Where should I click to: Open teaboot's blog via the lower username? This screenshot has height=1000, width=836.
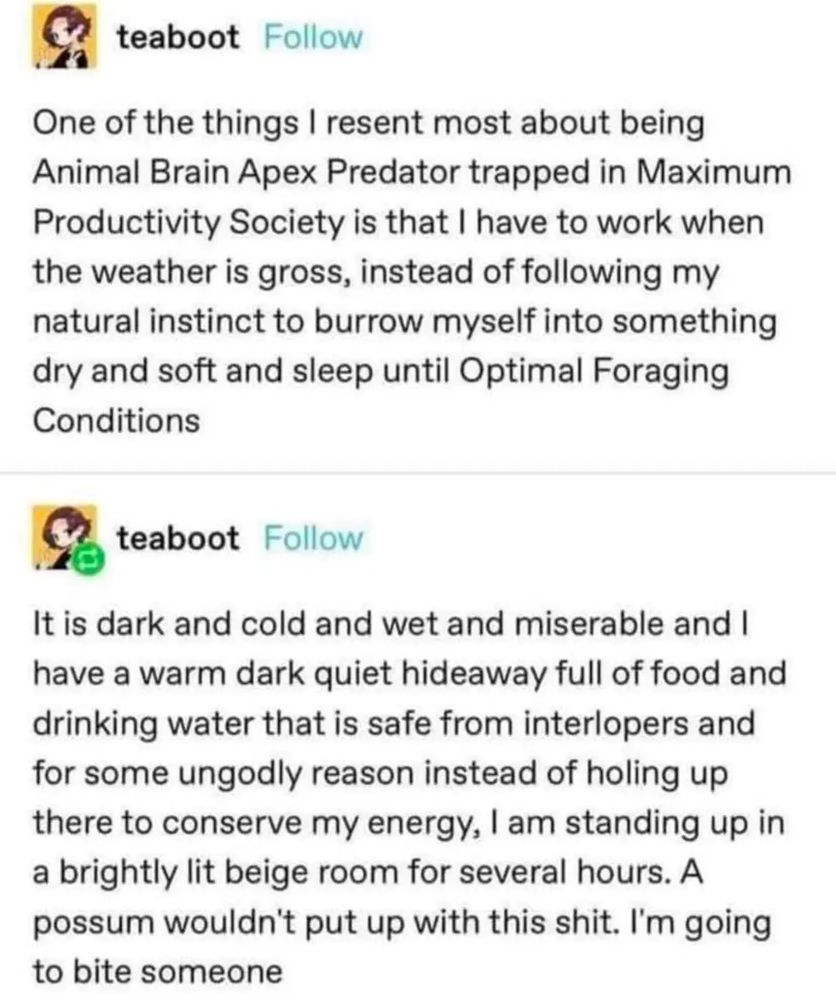tap(178, 538)
